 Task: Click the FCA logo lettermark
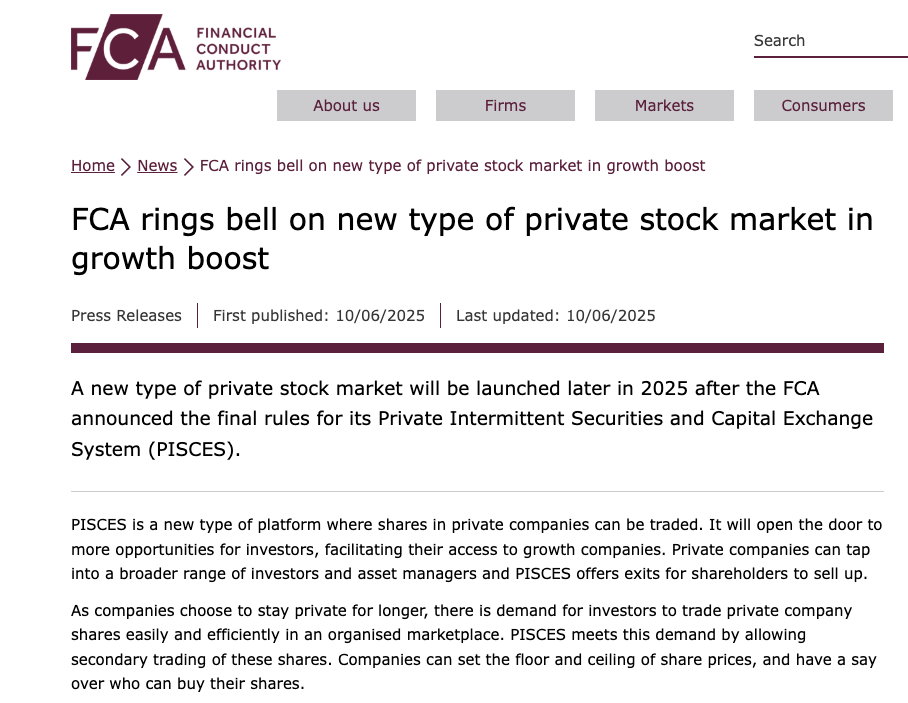pyautogui.click(x=127, y=47)
